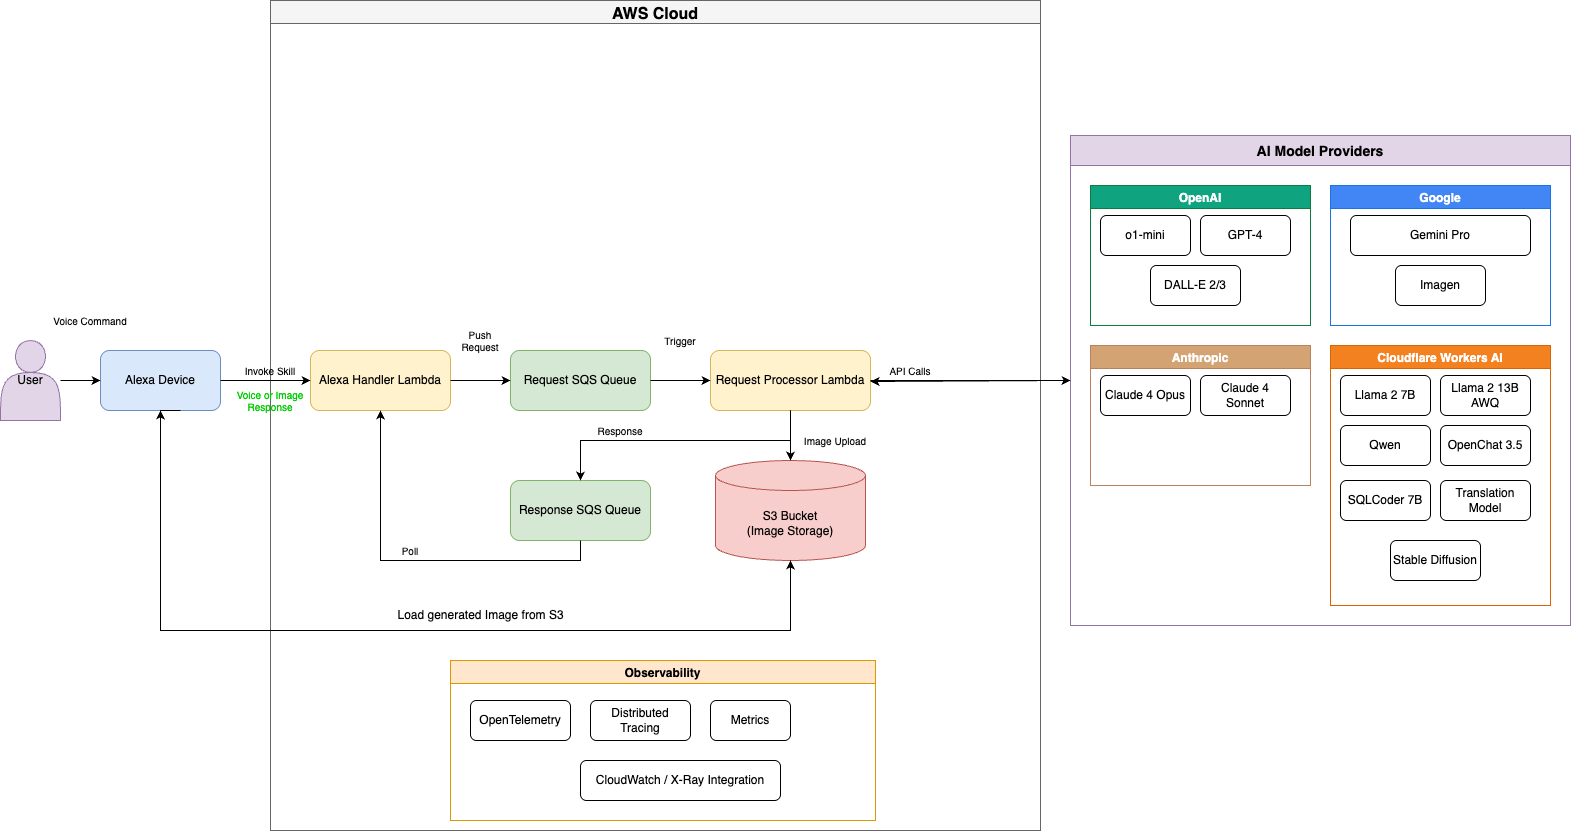Click the Response SQS Queue node

pyautogui.click(x=580, y=510)
